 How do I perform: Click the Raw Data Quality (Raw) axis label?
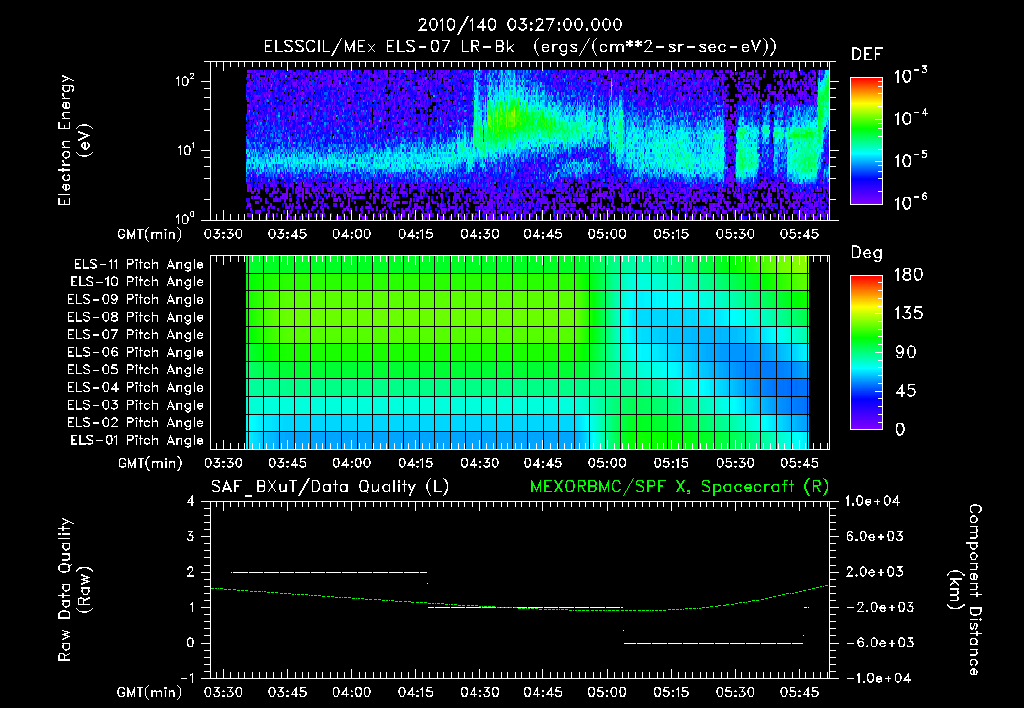[74, 590]
